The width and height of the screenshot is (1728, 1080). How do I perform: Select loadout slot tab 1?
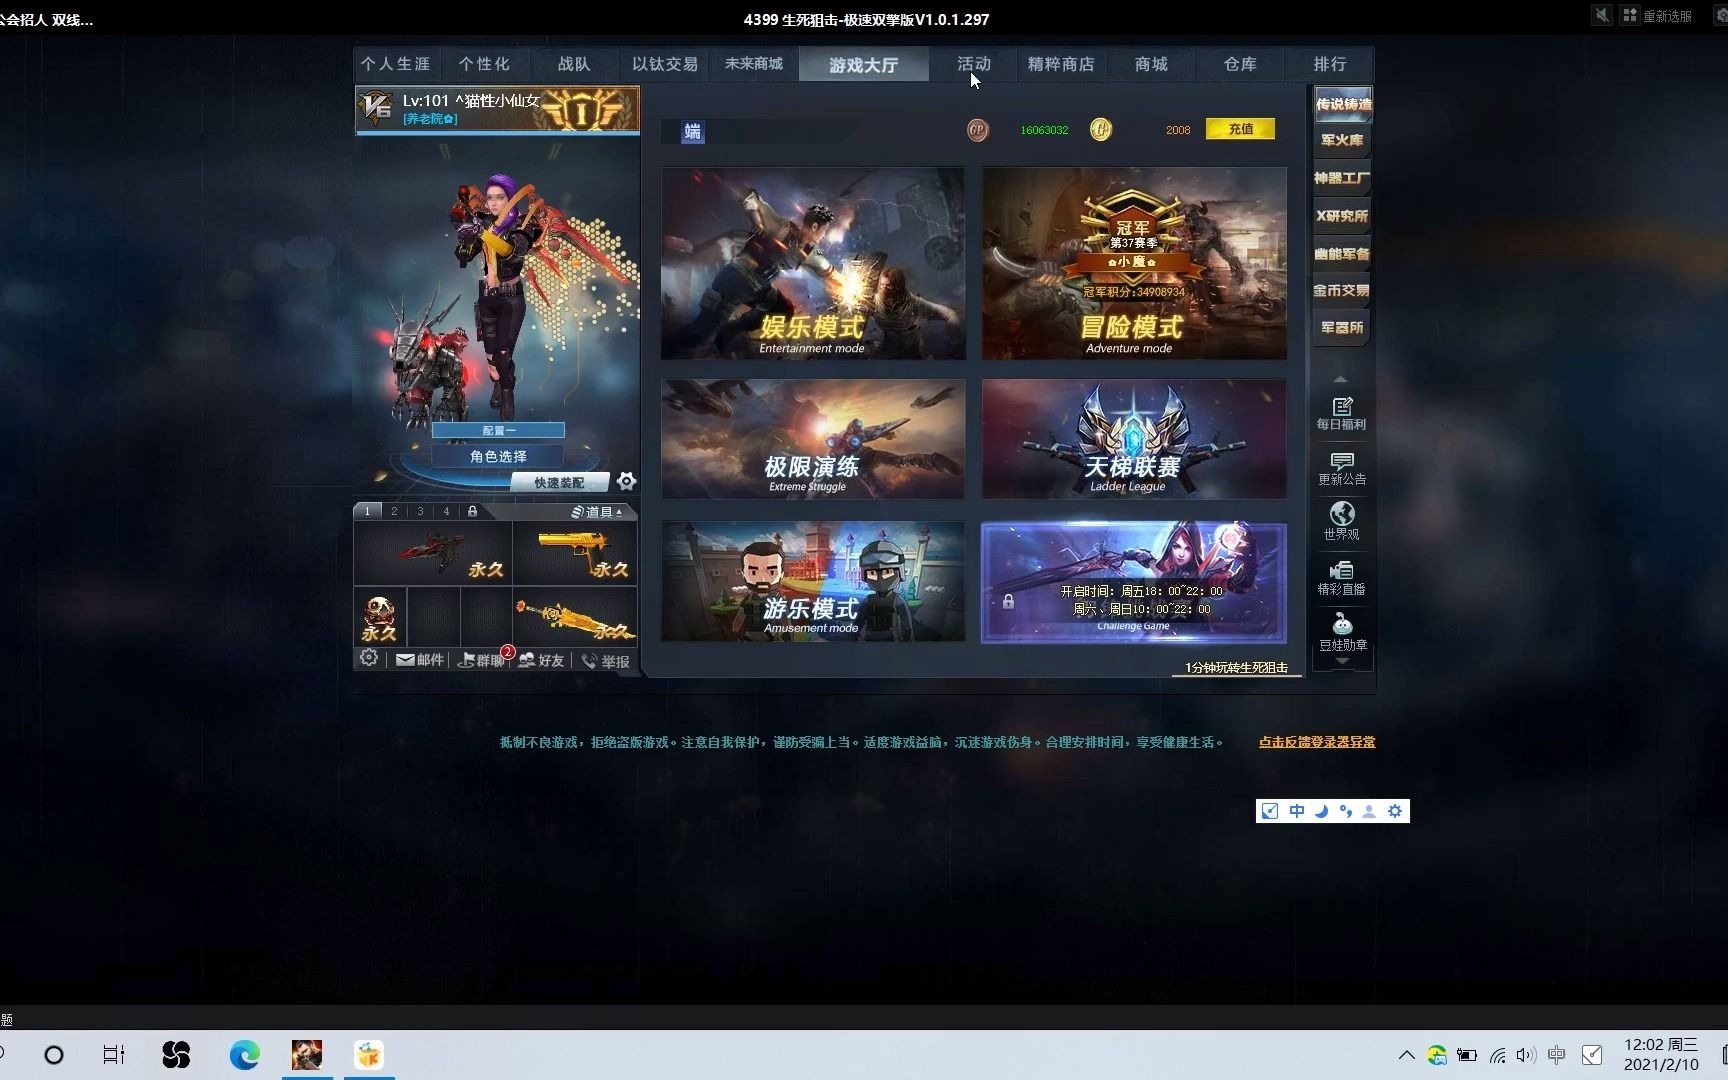(x=367, y=511)
